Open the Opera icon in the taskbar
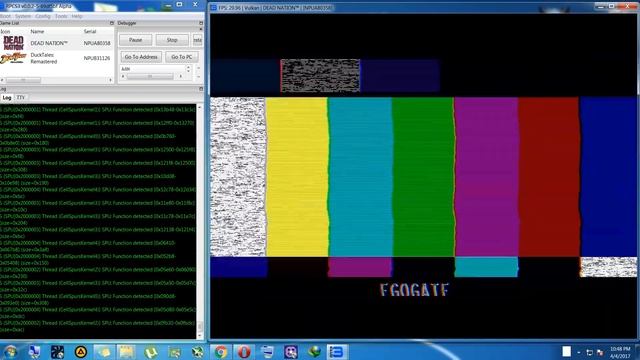 pyautogui.click(x=244, y=352)
